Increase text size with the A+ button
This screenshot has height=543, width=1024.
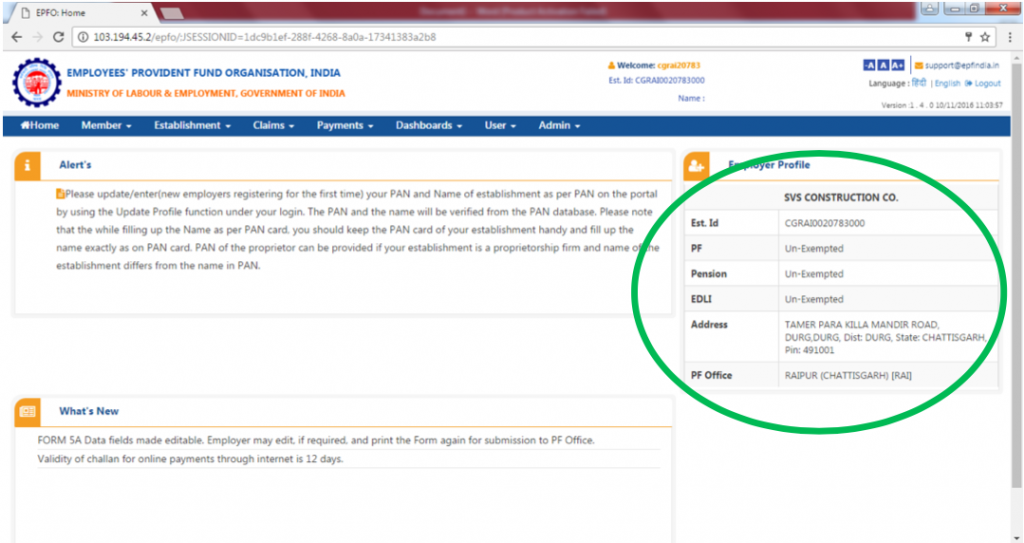898,65
